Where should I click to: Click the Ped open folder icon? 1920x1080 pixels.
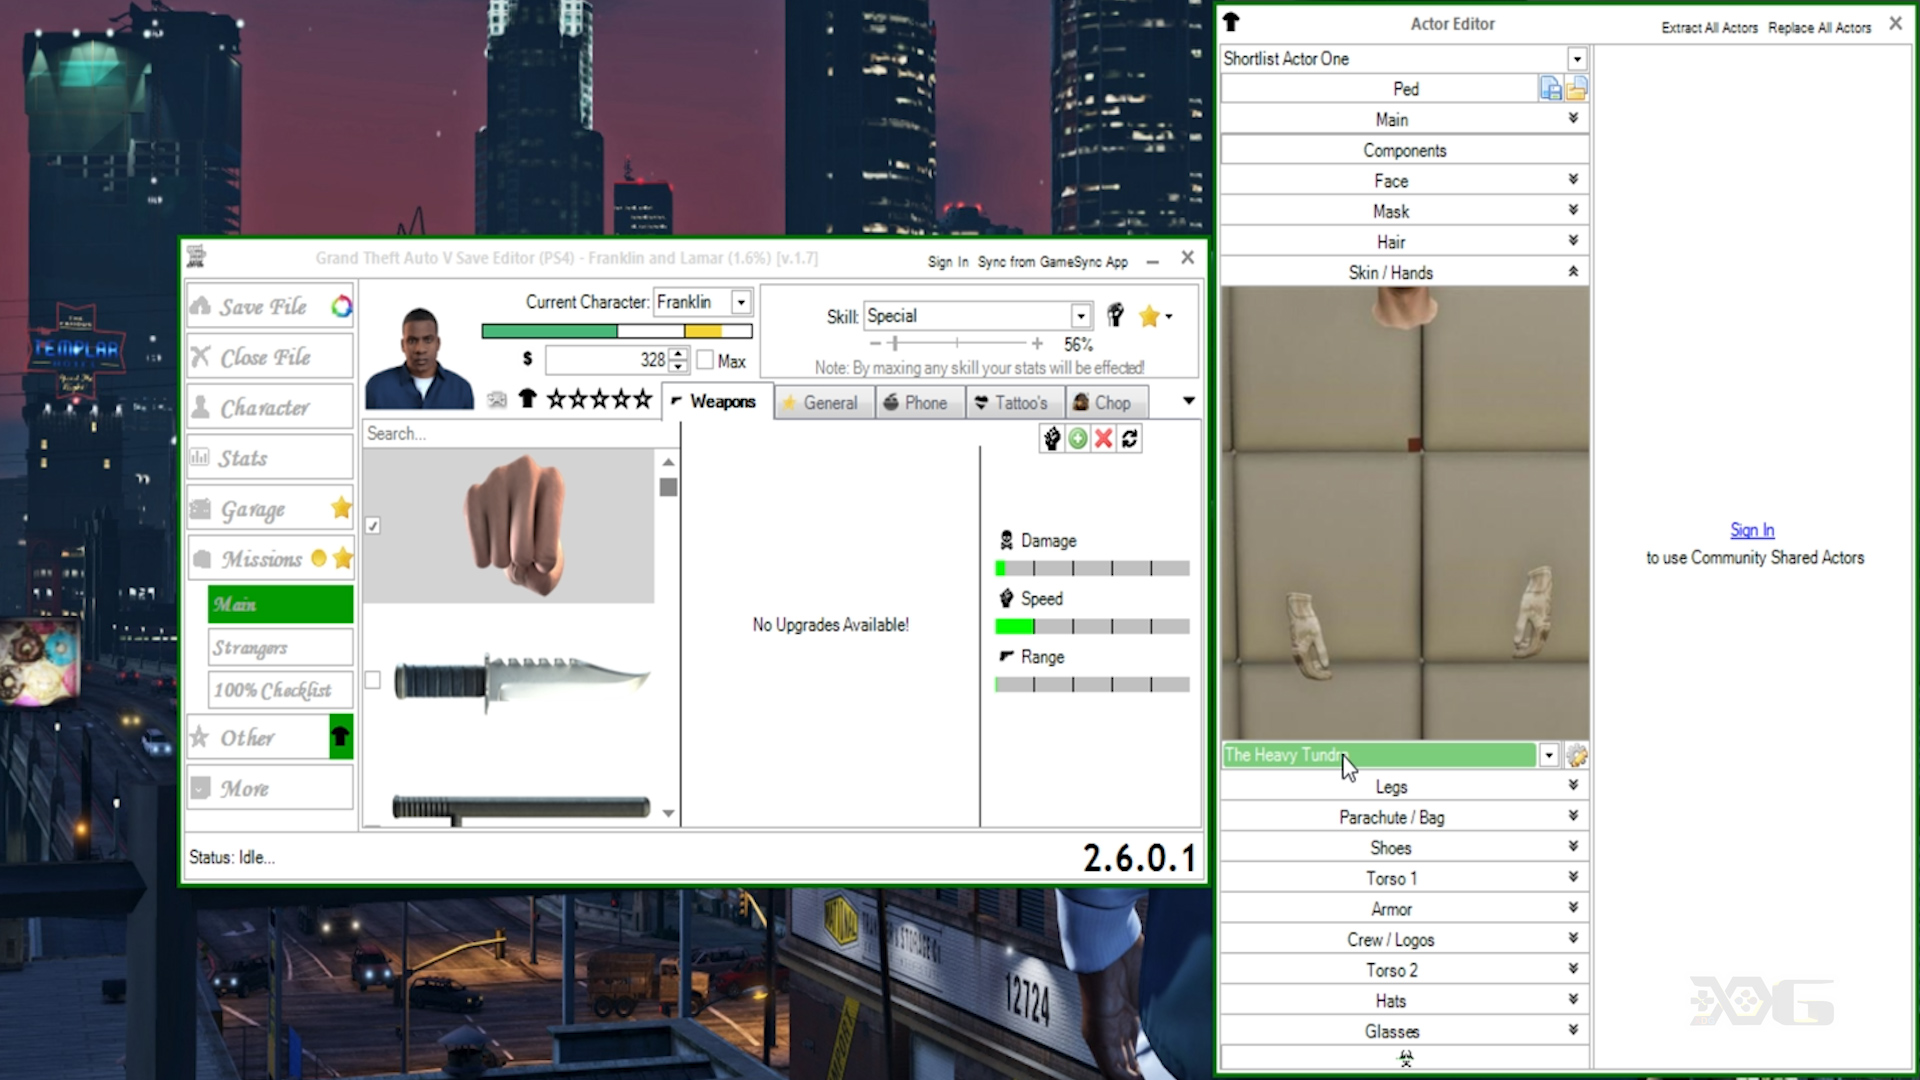coord(1576,89)
